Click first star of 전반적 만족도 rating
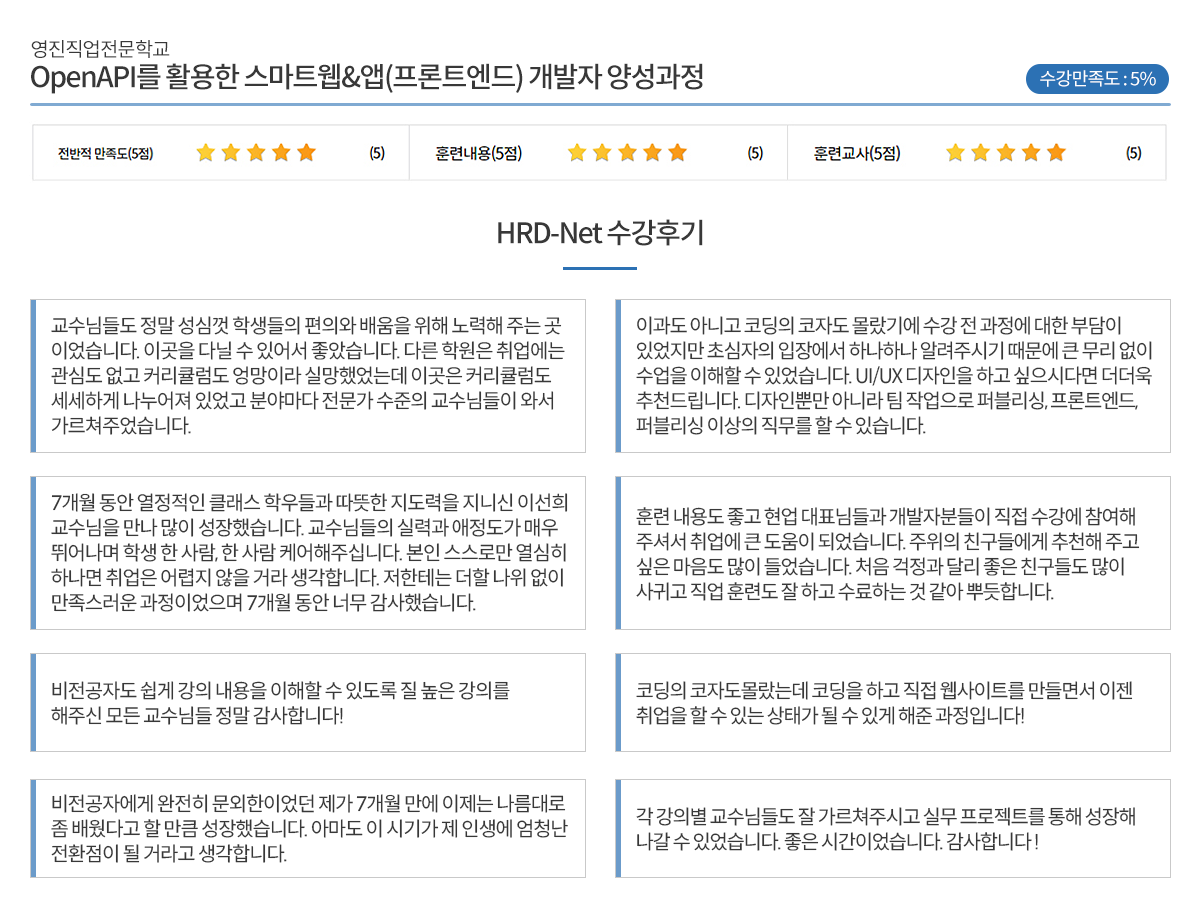1200x913 pixels. 205,153
